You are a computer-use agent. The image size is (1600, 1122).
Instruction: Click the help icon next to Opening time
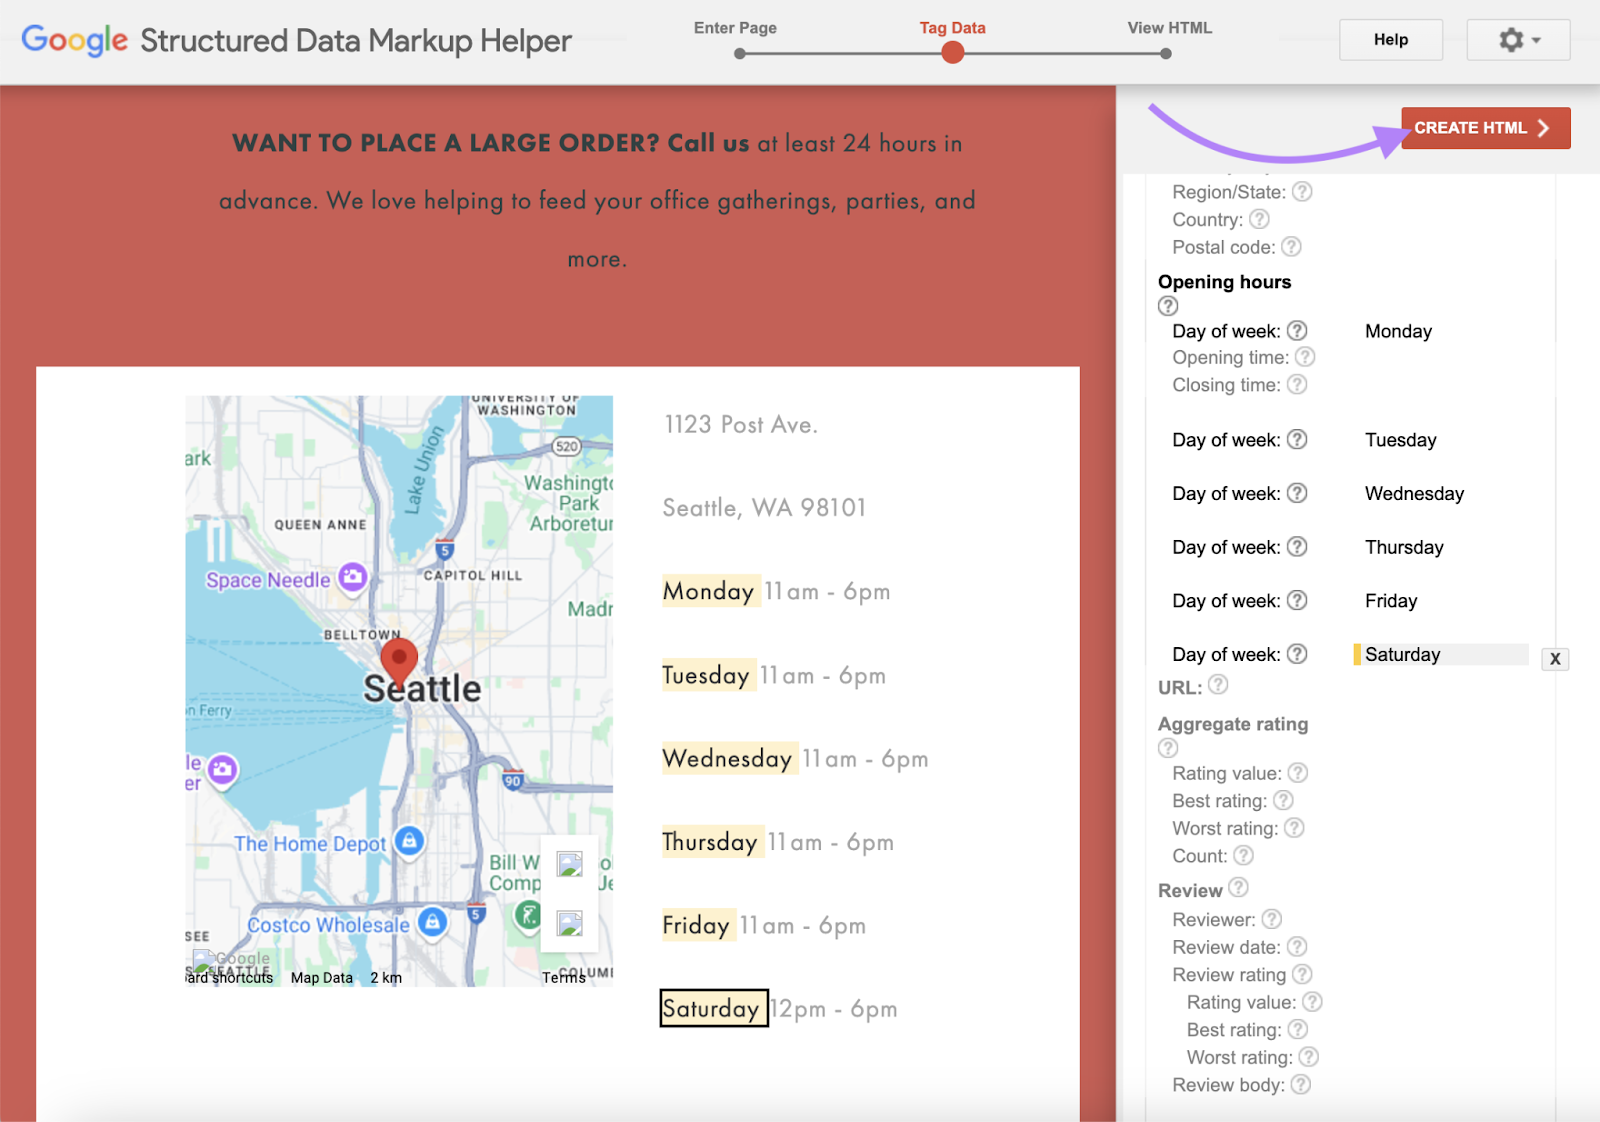(1304, 357)
